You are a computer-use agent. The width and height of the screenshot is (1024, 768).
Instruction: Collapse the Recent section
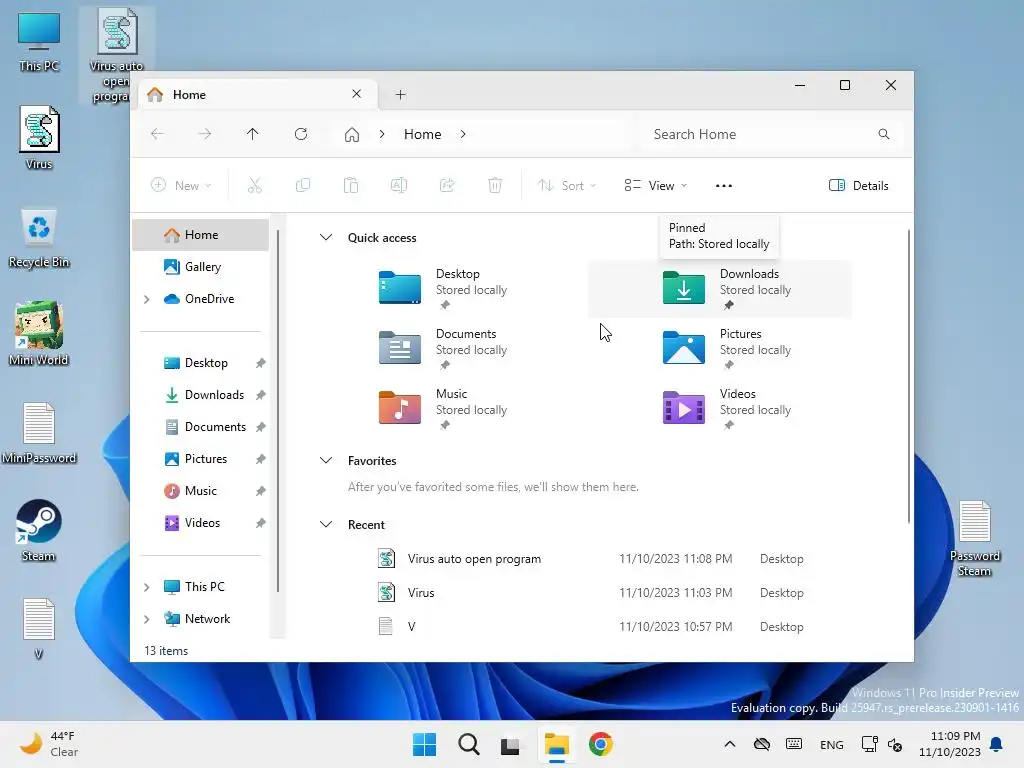[x=326, y=524]
